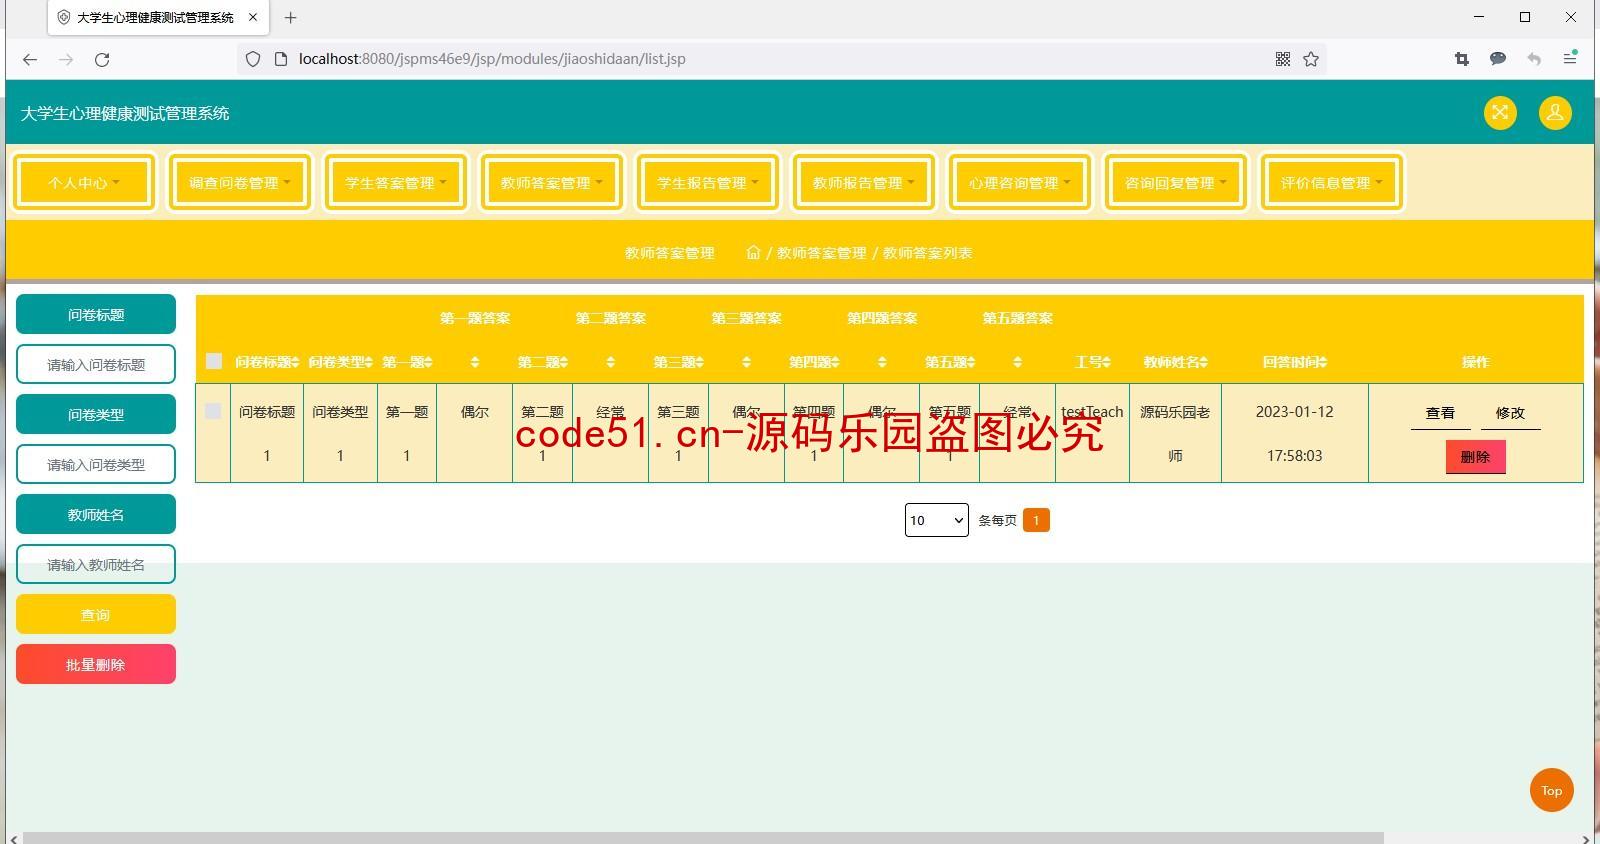1600x844 pixels.
Task: Reload the page with refresh icon
Action: point(102,59)
